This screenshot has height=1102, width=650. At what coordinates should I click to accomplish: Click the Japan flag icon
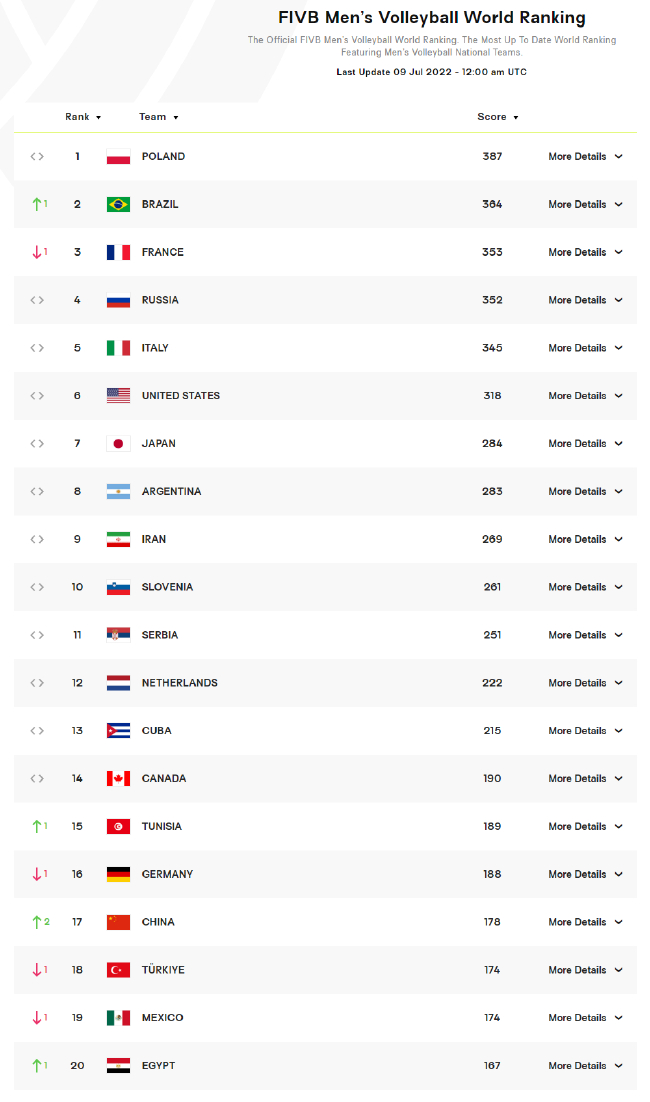(118, 444)
